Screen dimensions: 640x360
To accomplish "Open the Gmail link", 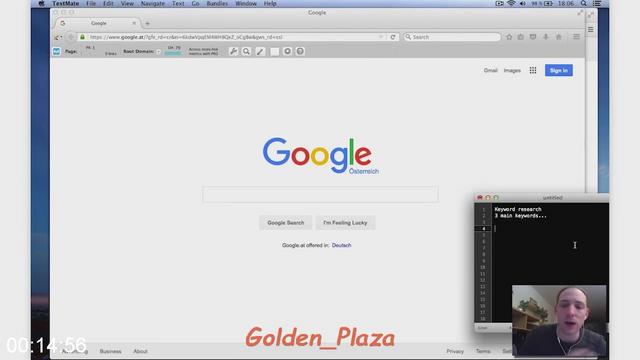I will point(491,71).
